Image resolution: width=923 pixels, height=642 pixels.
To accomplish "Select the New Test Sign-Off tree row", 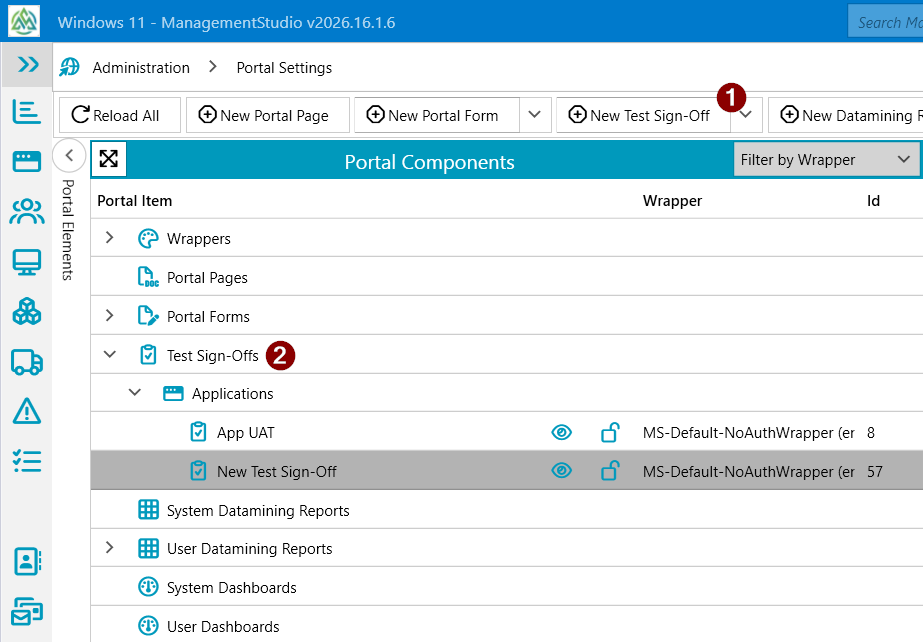I will pos(507,471).
